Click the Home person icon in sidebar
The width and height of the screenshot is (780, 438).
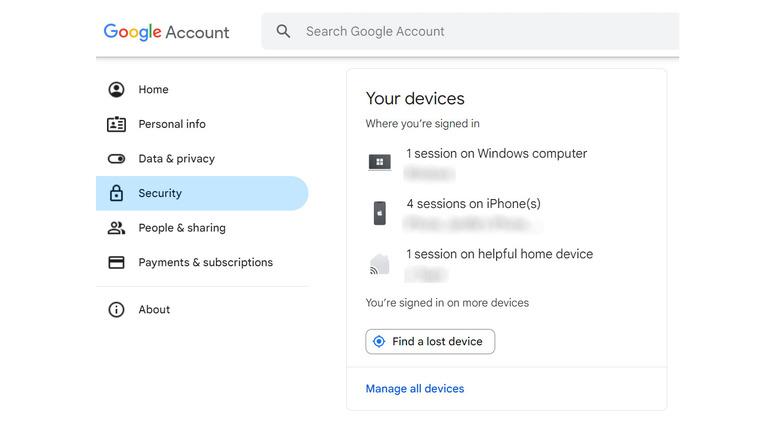click(116, 90)
